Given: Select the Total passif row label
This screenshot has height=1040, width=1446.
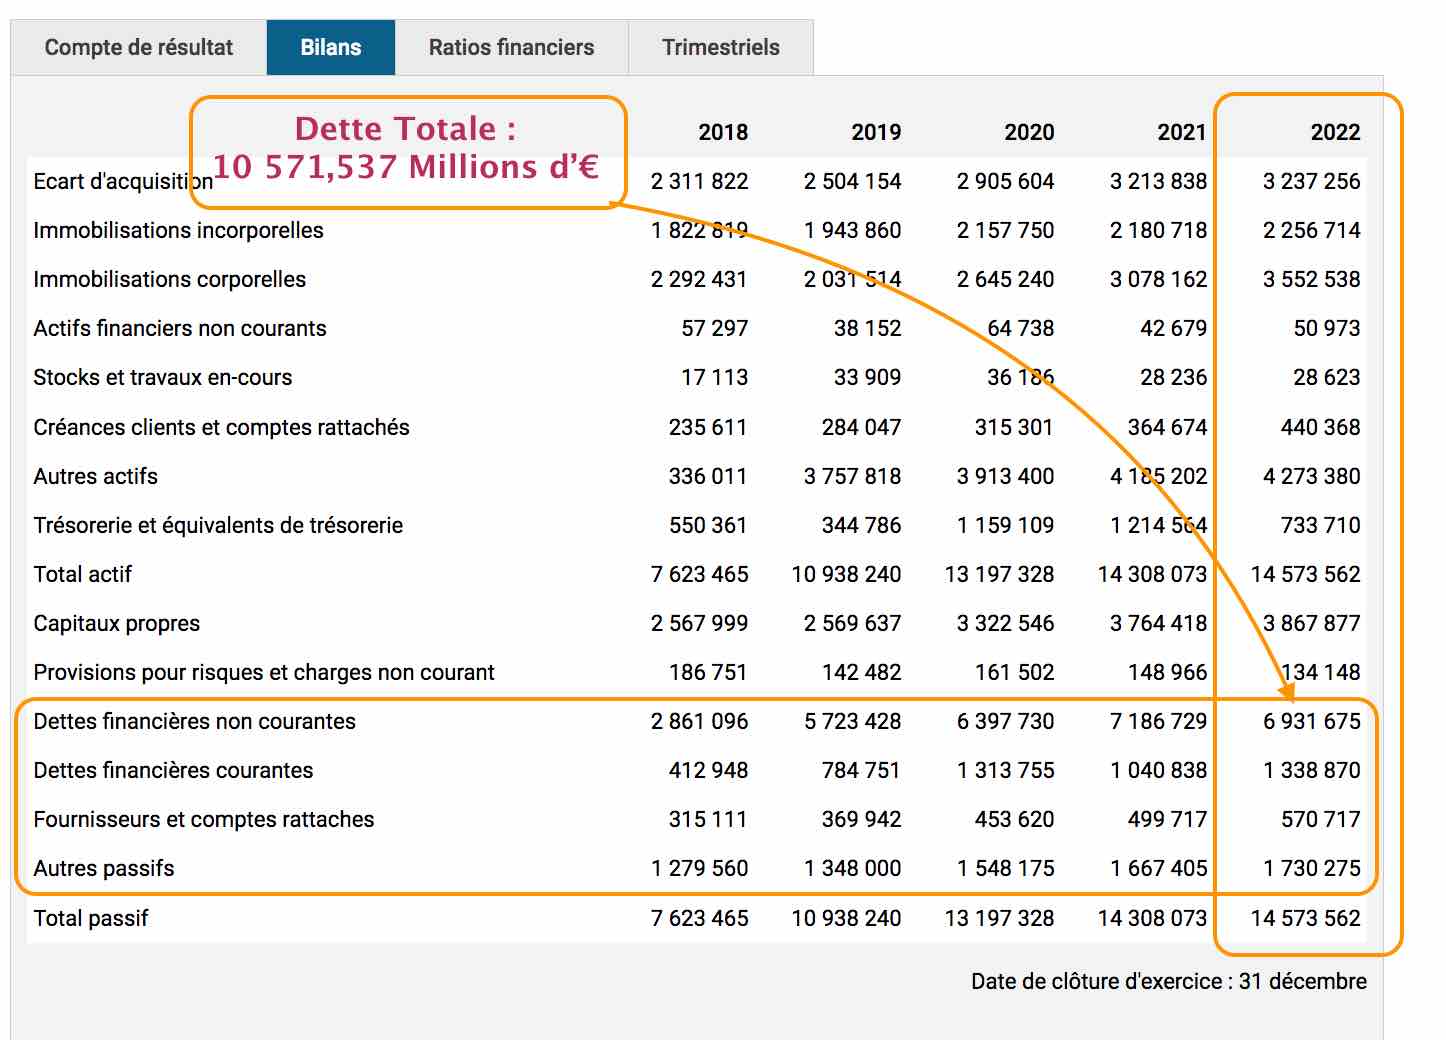Looking at the screenshot, I should point(90,918).
